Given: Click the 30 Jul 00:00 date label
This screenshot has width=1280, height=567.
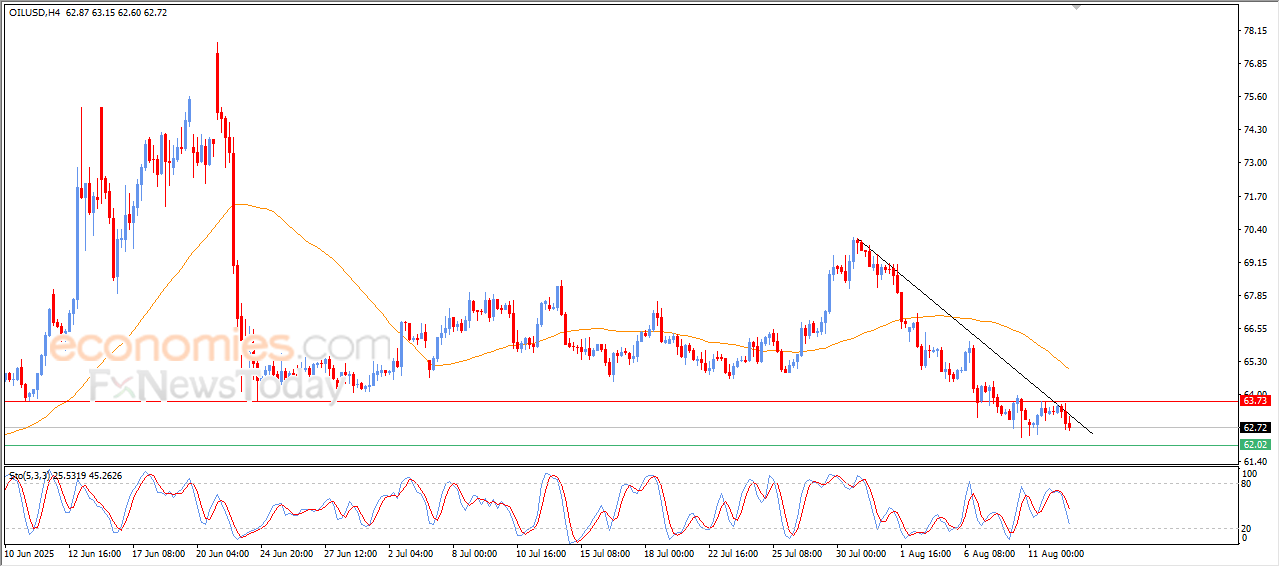Looking at the screenshot, I should pos(862,552).
